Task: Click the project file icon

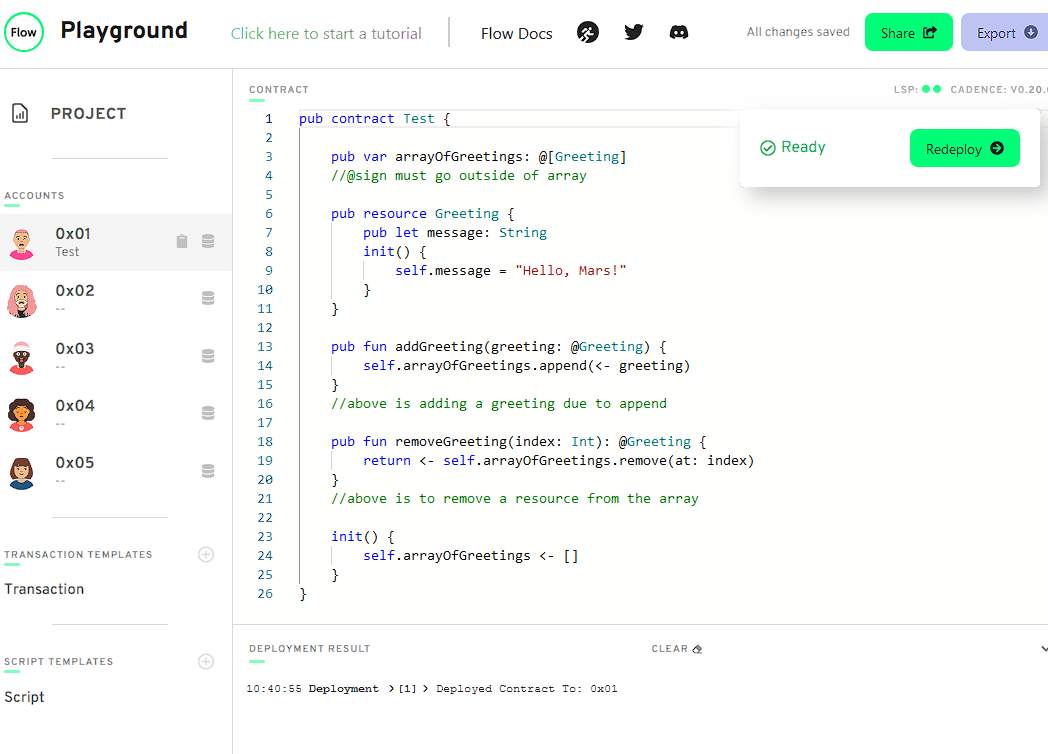Action: [20, 113]
